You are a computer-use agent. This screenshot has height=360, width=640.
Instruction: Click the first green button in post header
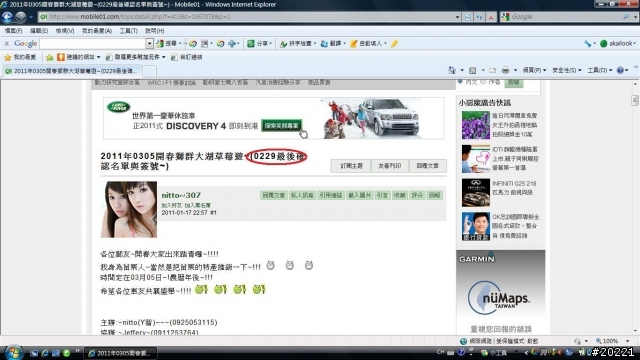click(x=273, y=195)
